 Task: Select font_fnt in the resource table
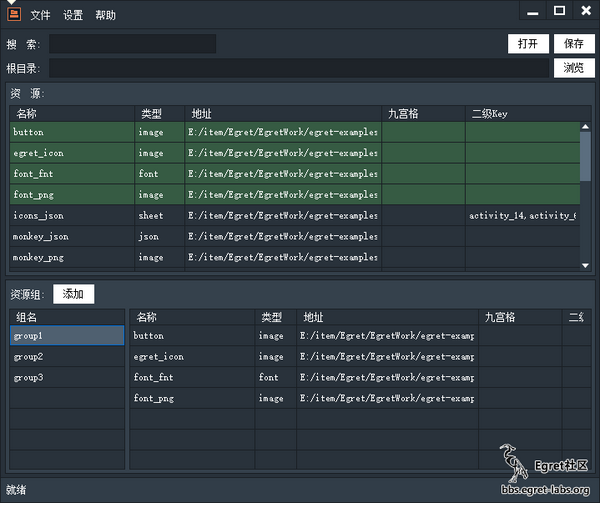pyautogui.click(x=295, y=174)
